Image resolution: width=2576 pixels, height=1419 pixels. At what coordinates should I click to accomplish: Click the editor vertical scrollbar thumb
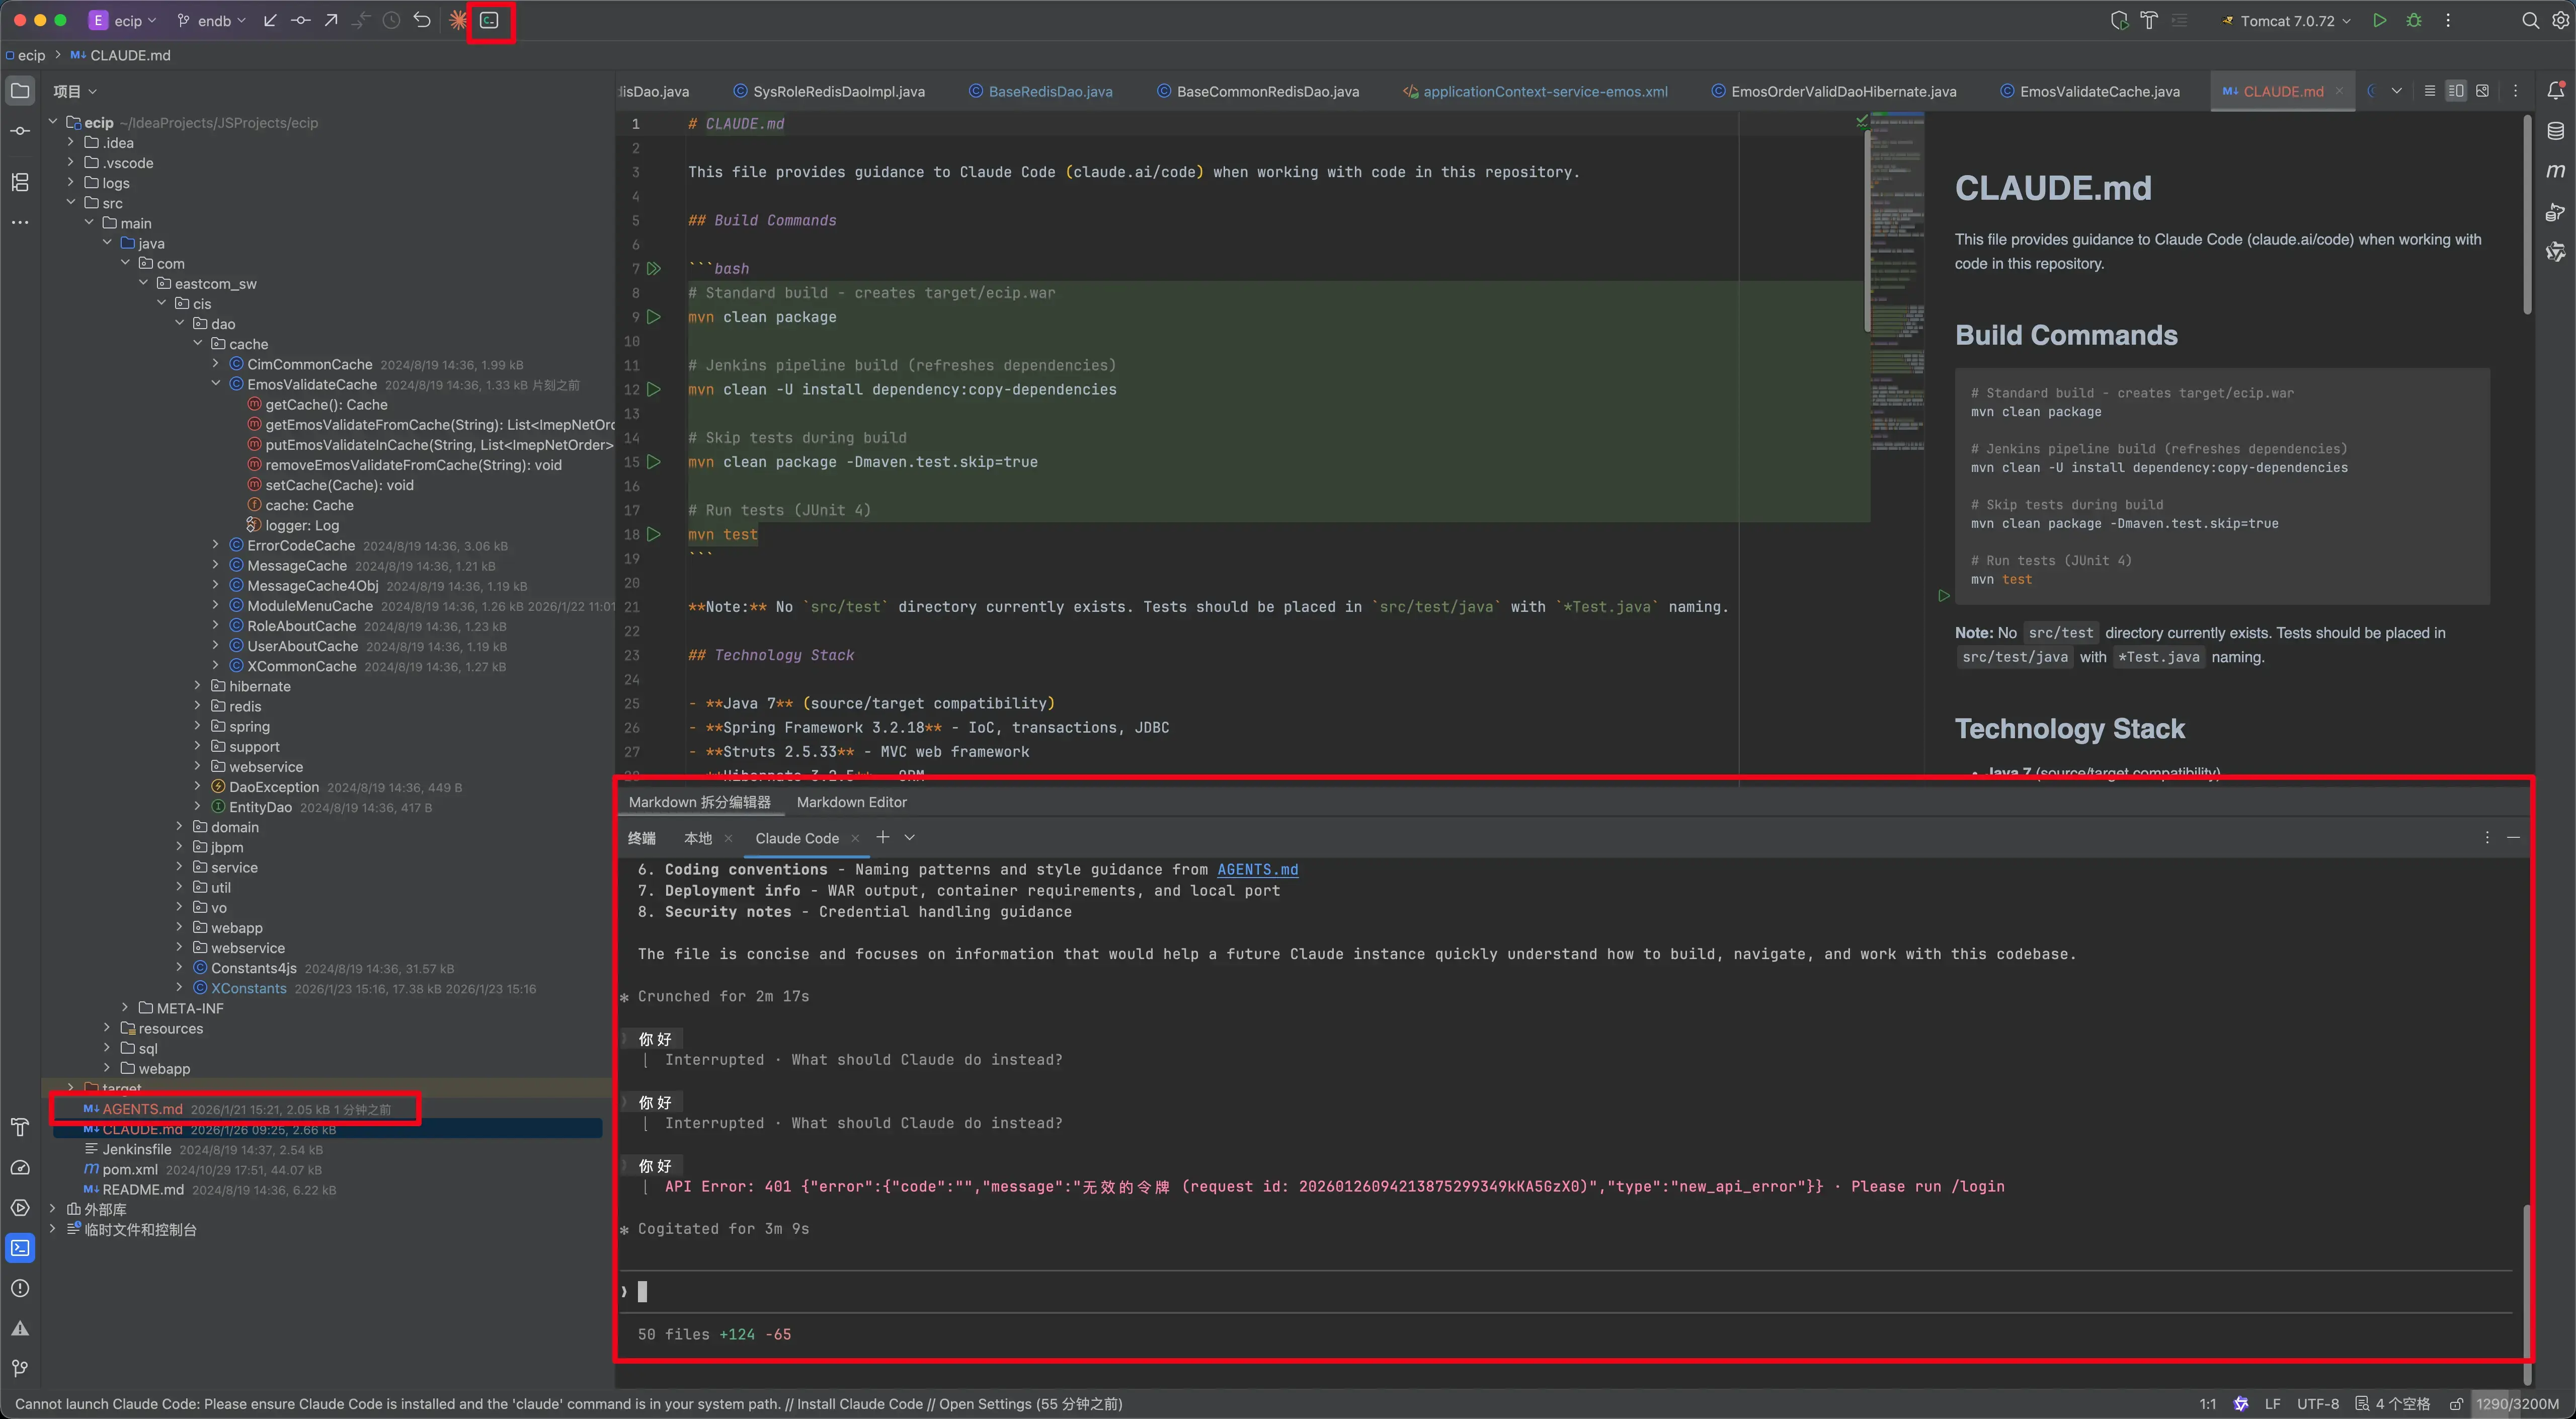click(x=1866, y=230)
